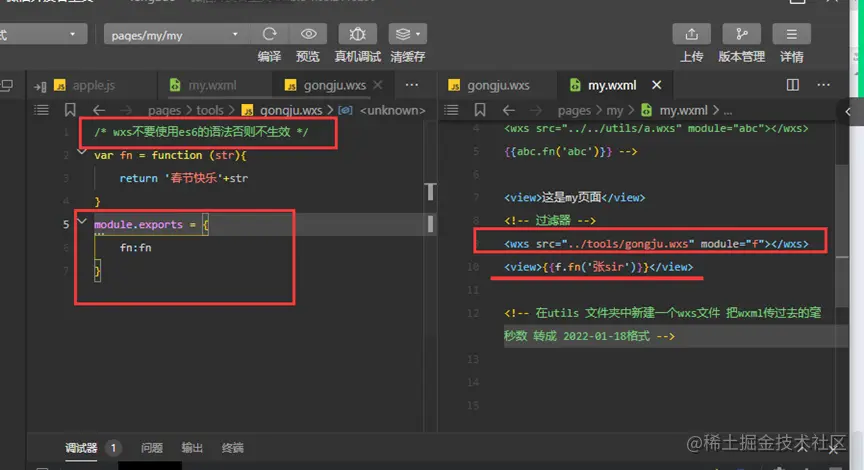The height and width of the screenshot is (470, 864).
Task: Open the clear cache (清缓存) layers dropdown
Action: pos(407,34)
